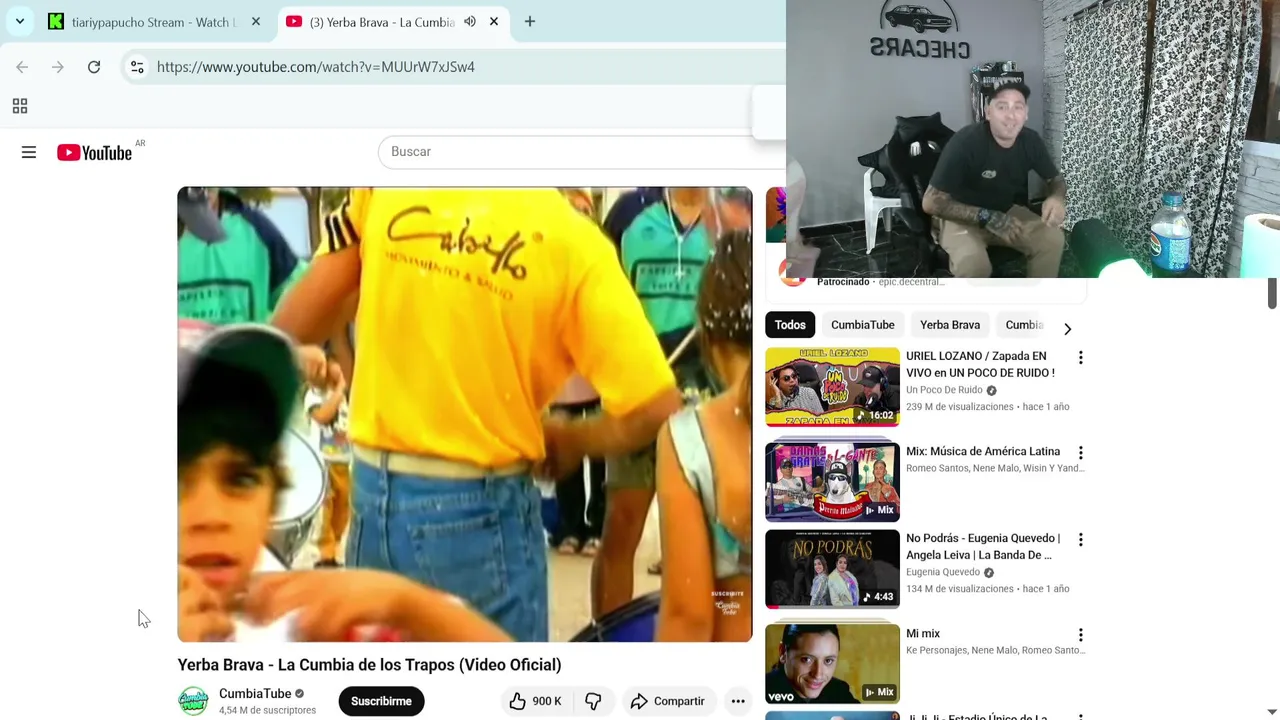Like the video with thumbs up 900 K
Screen dimensions: 1280x720
535,701
